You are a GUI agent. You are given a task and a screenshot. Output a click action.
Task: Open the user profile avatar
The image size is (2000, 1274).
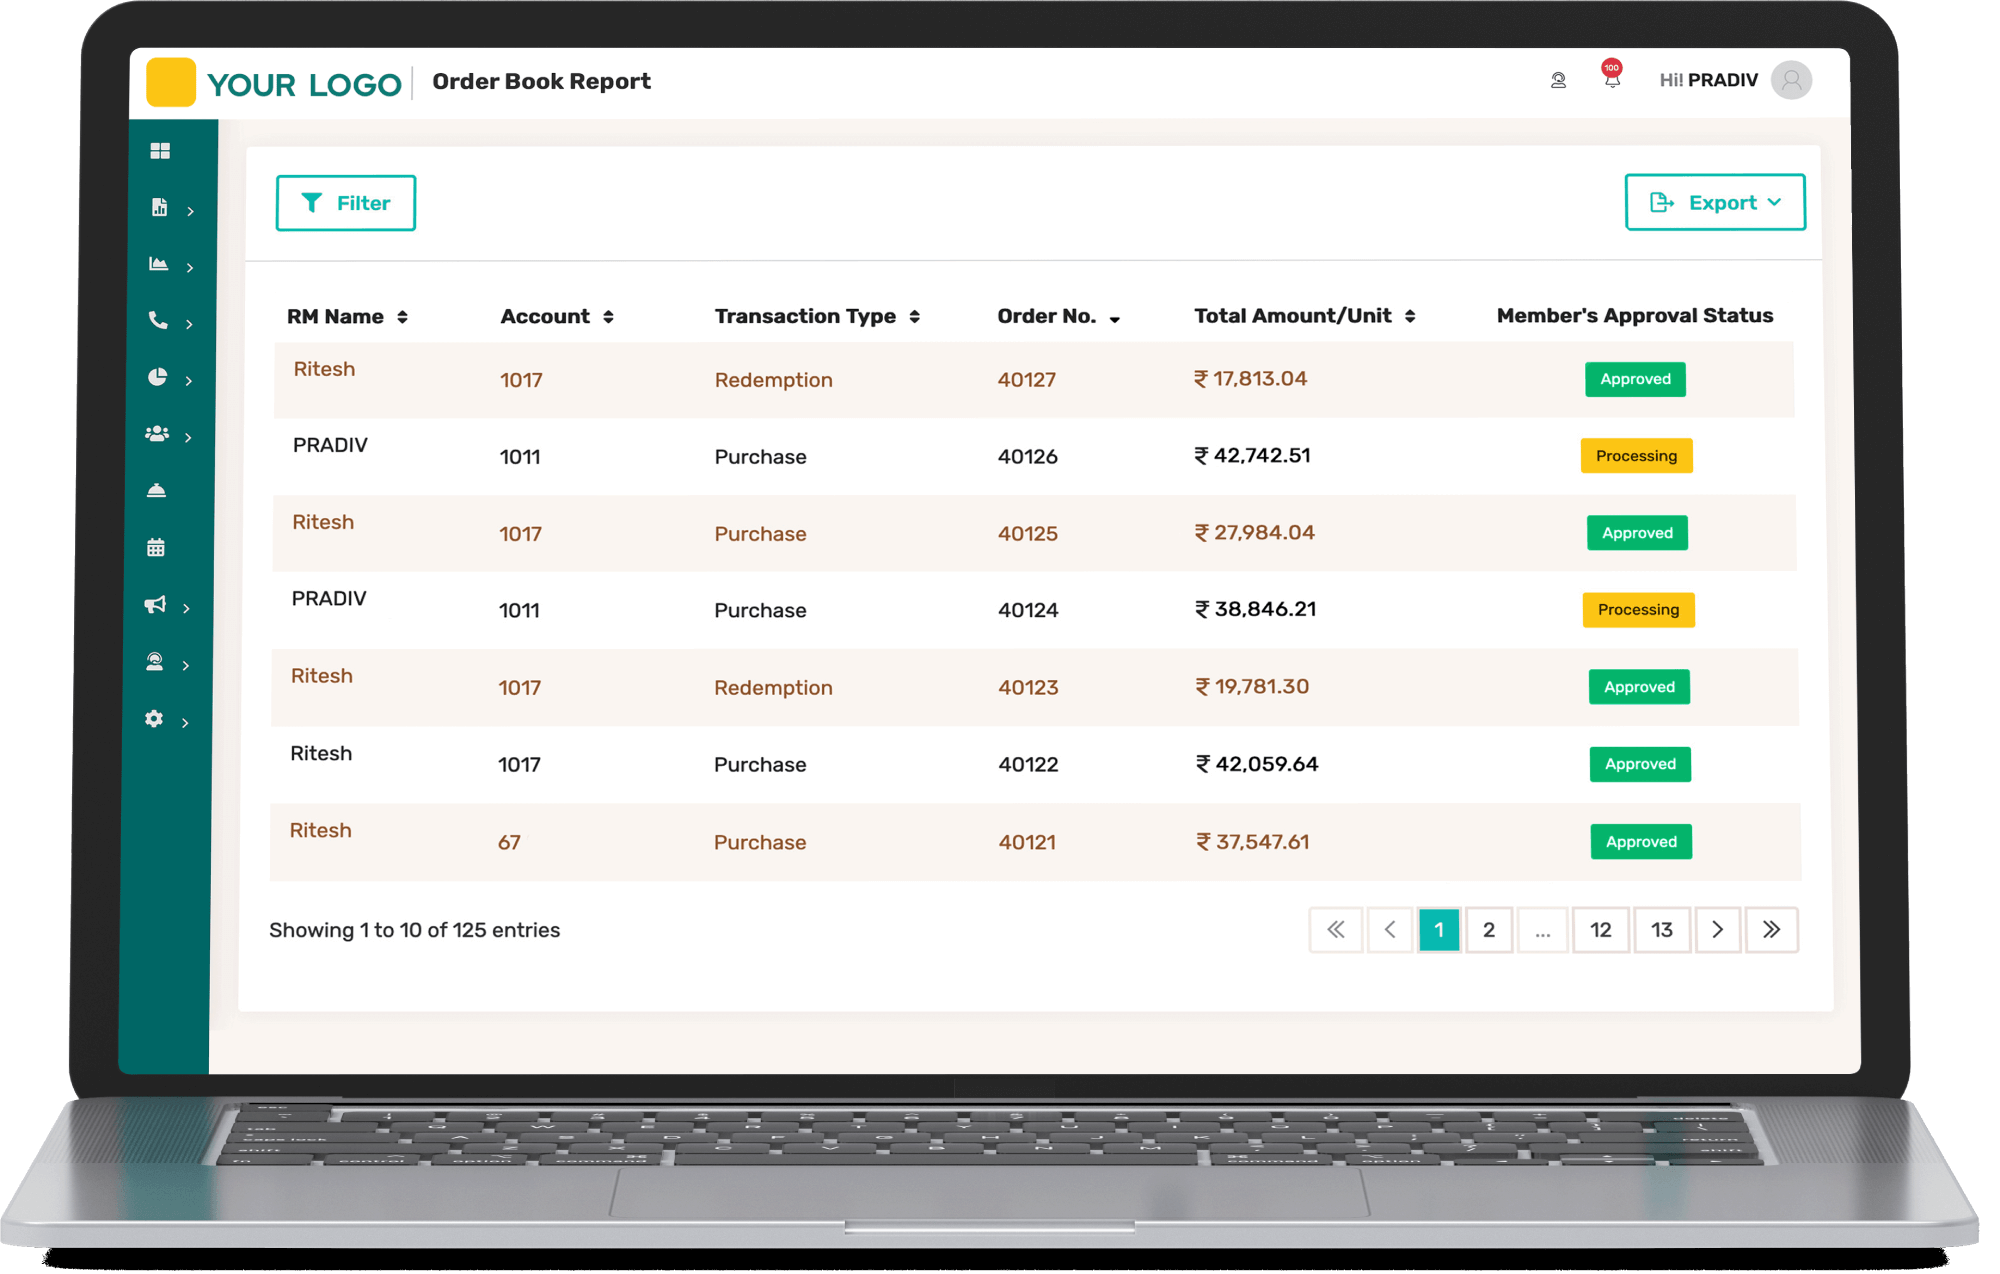pos(1791,80)
